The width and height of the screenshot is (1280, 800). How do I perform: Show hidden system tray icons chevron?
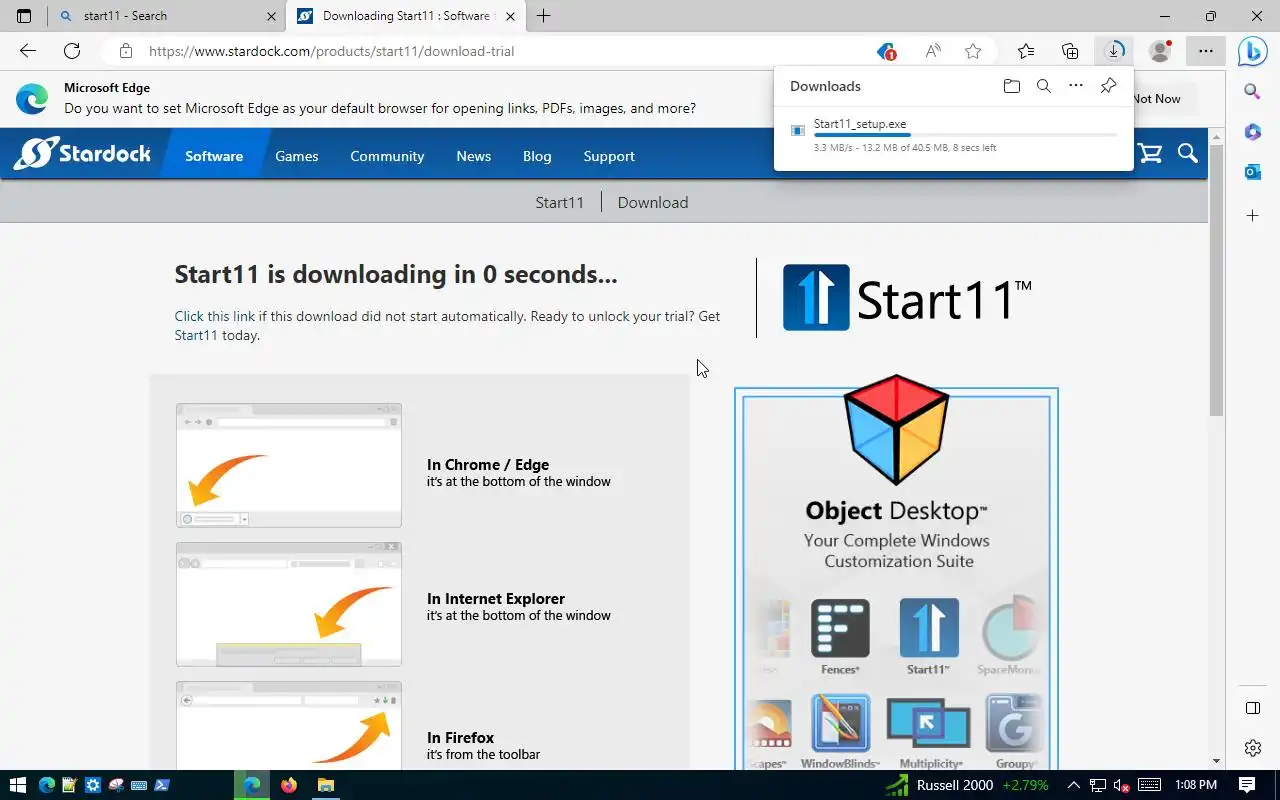click(x=1073, y=785)
